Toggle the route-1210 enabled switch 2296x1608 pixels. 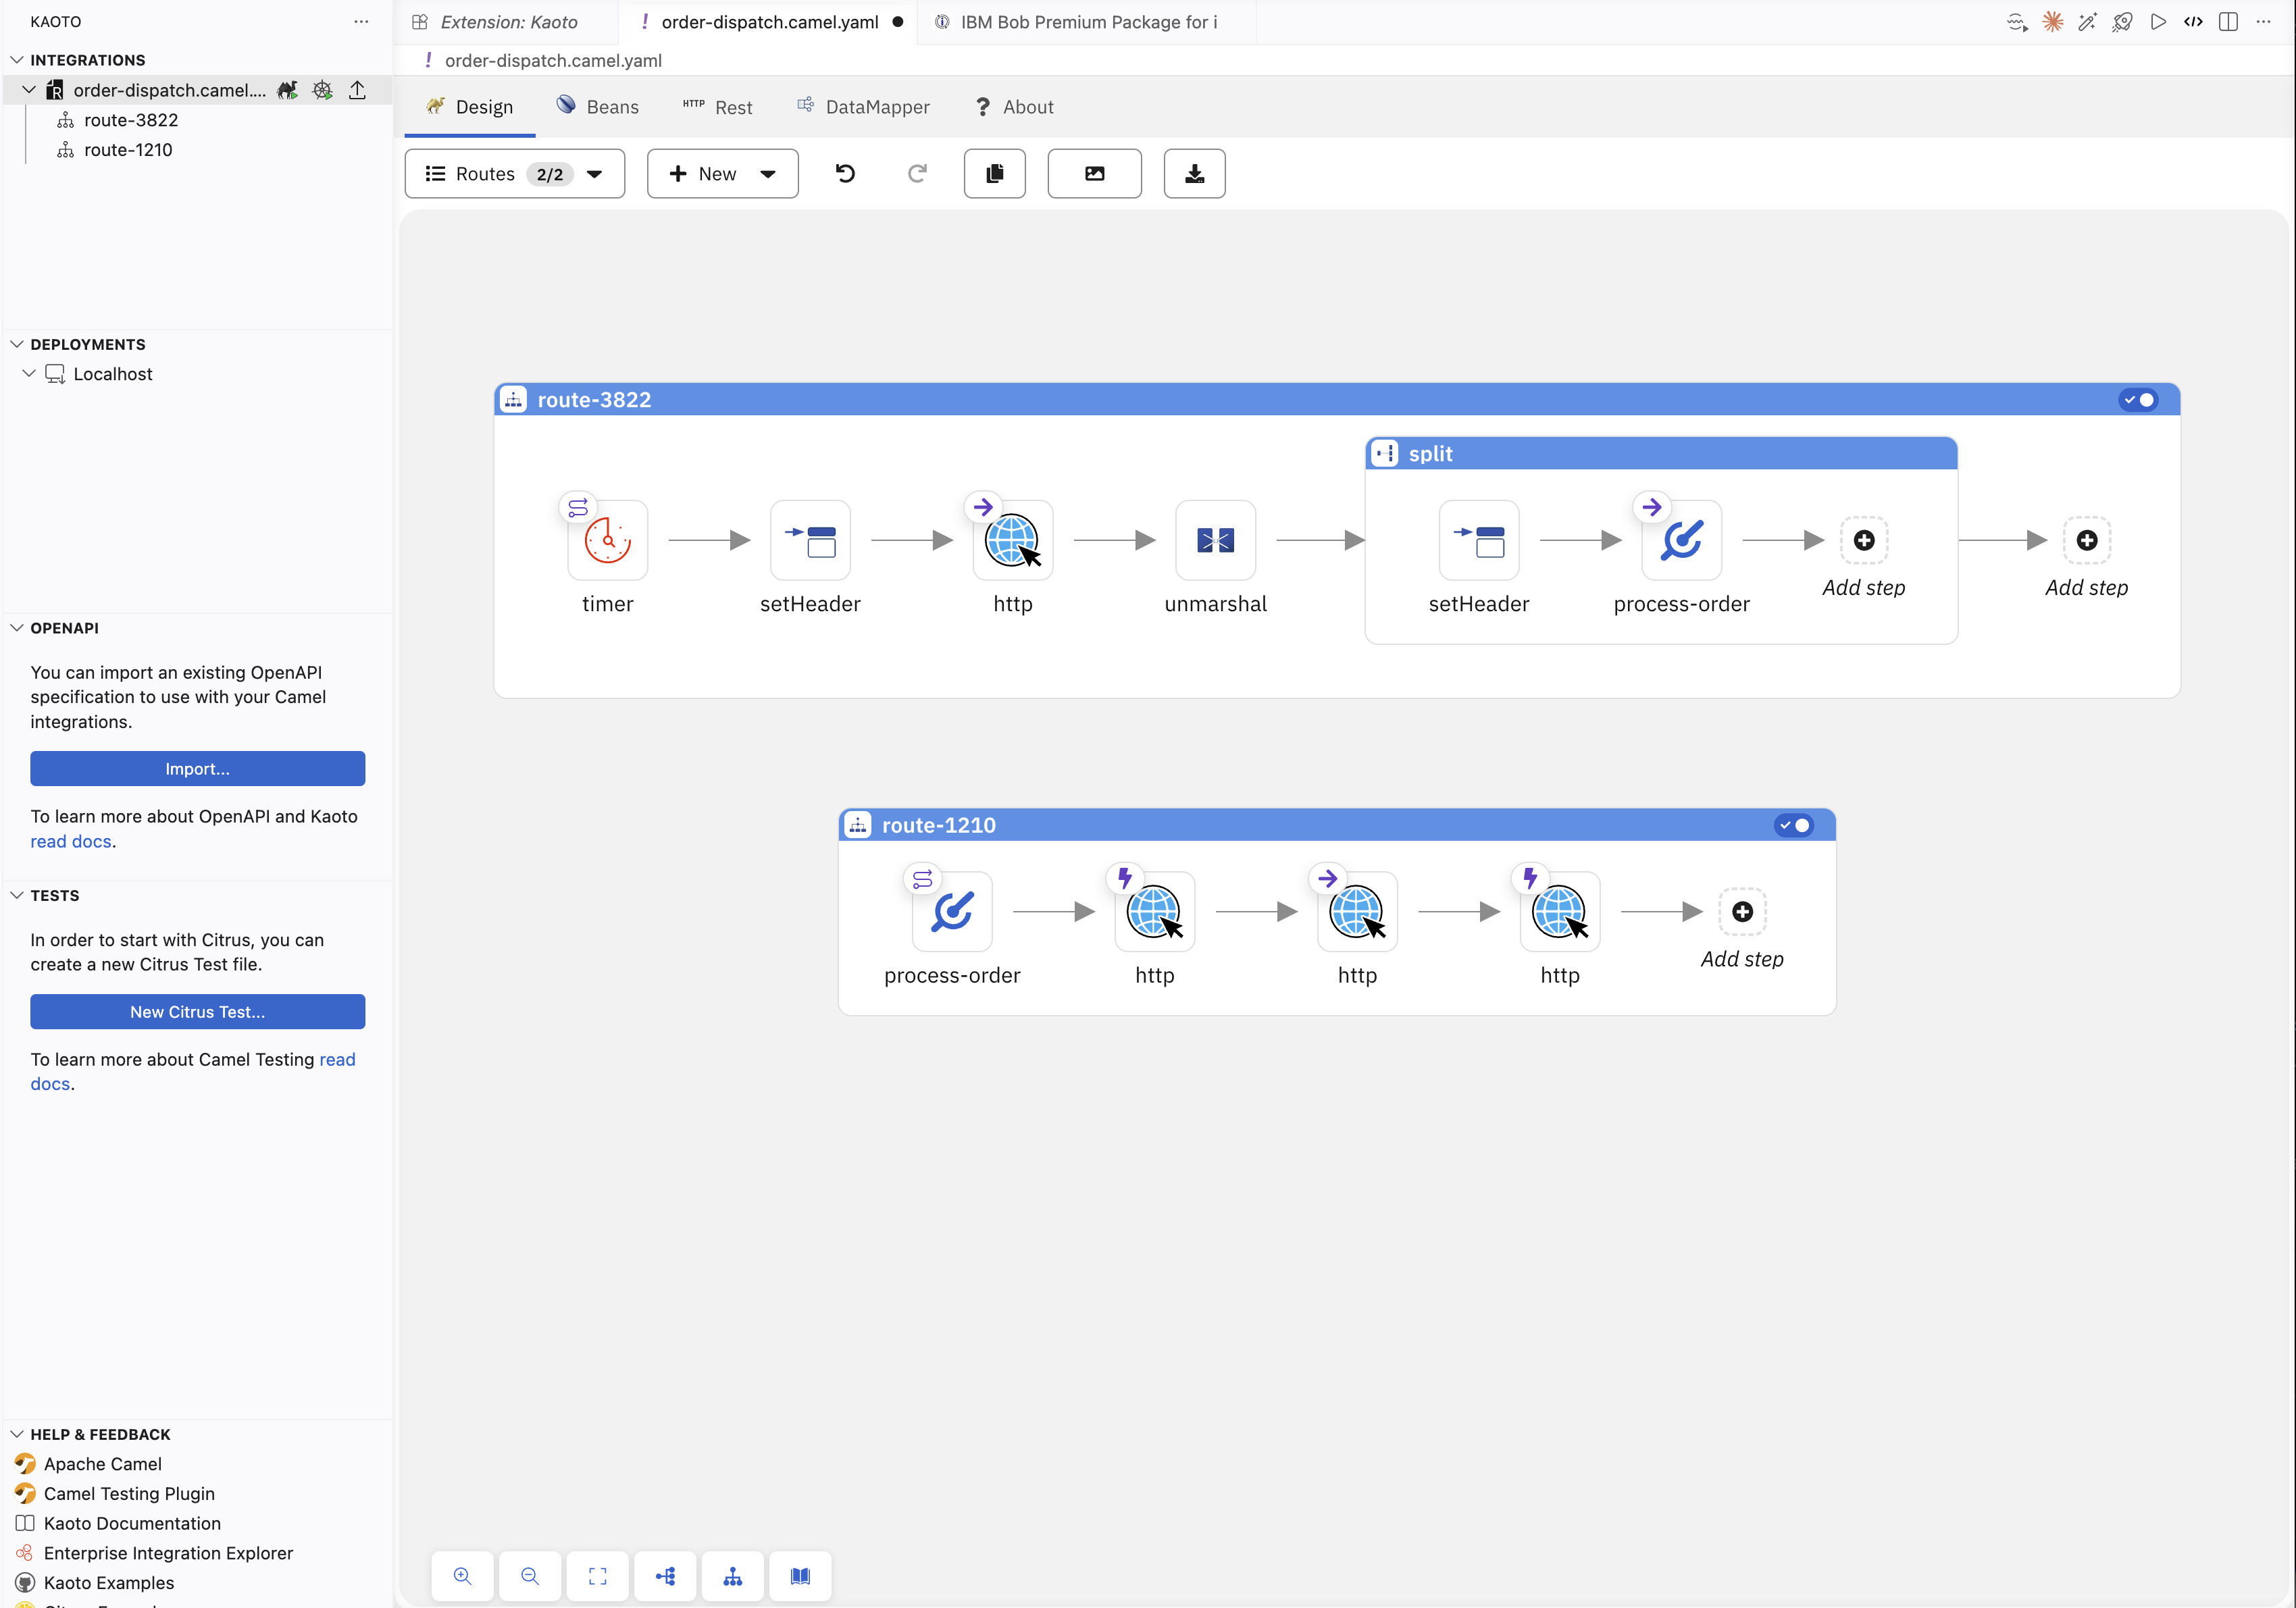point(1794,825)
